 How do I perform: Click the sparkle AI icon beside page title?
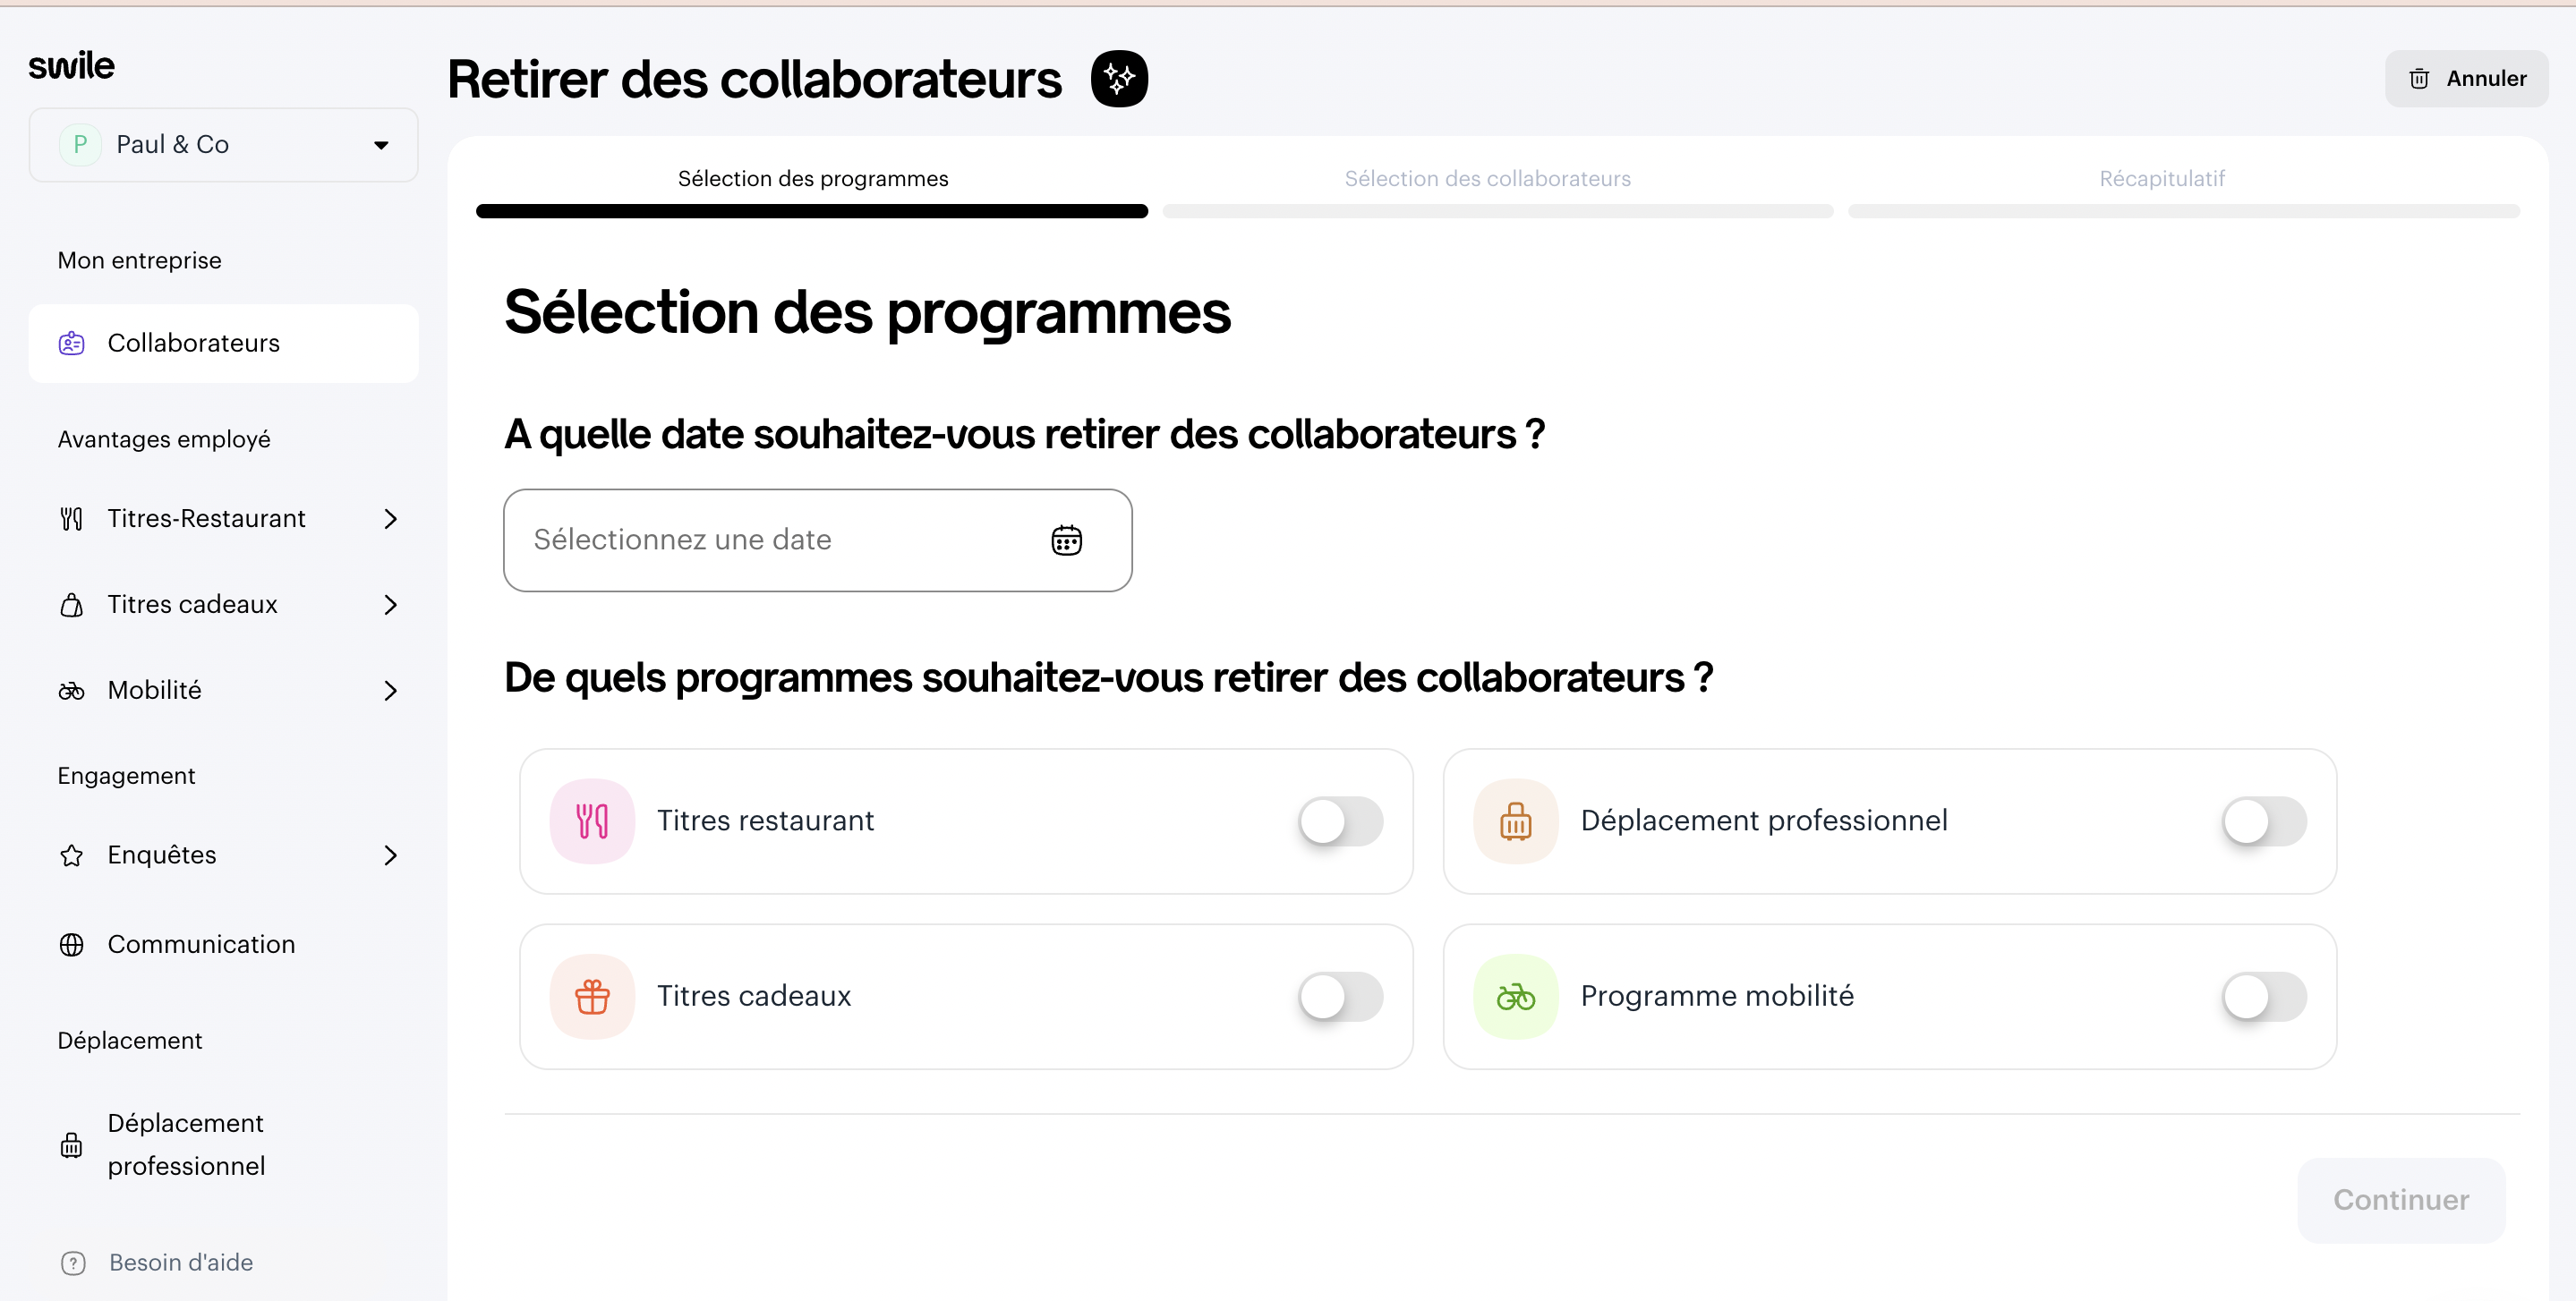pos(1119,78)
